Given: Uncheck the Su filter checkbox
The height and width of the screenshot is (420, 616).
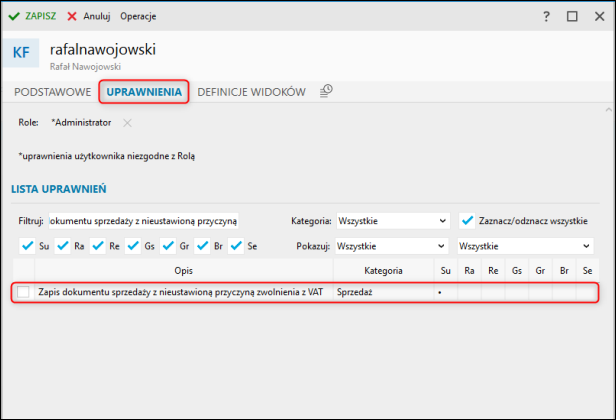Looking at the screenshot, I should pyautogui.click(x=27, y=246).
